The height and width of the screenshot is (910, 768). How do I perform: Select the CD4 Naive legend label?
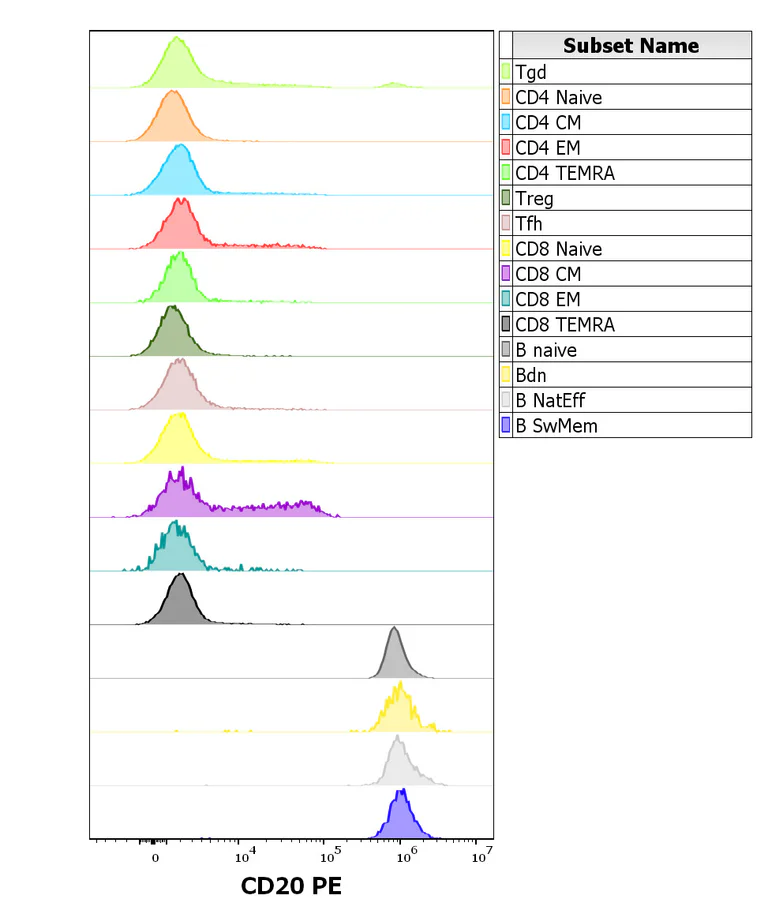click(x=558, y=97)
